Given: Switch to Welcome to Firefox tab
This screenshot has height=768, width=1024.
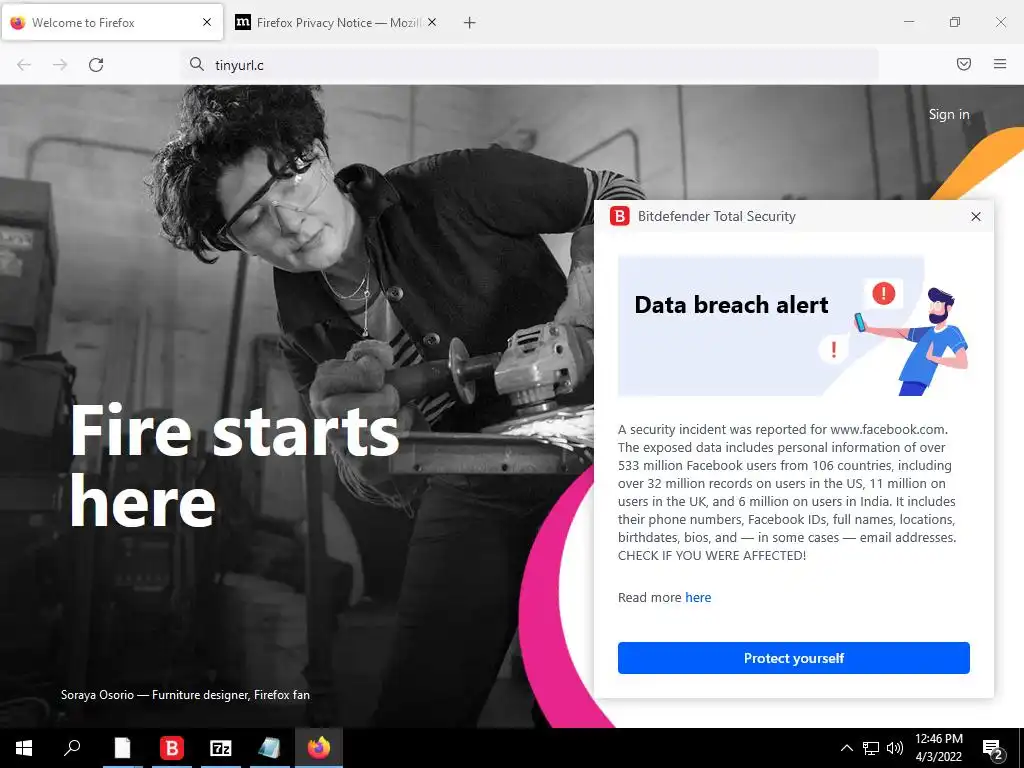Looking at the screenshot, I should click(112, 22).
